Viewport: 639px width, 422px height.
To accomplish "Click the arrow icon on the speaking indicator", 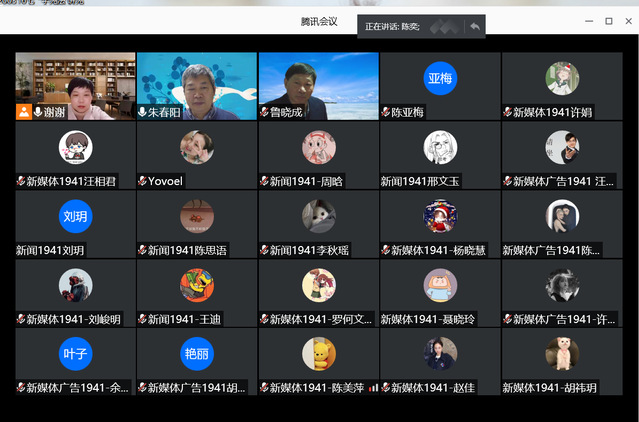I will 474,26.
